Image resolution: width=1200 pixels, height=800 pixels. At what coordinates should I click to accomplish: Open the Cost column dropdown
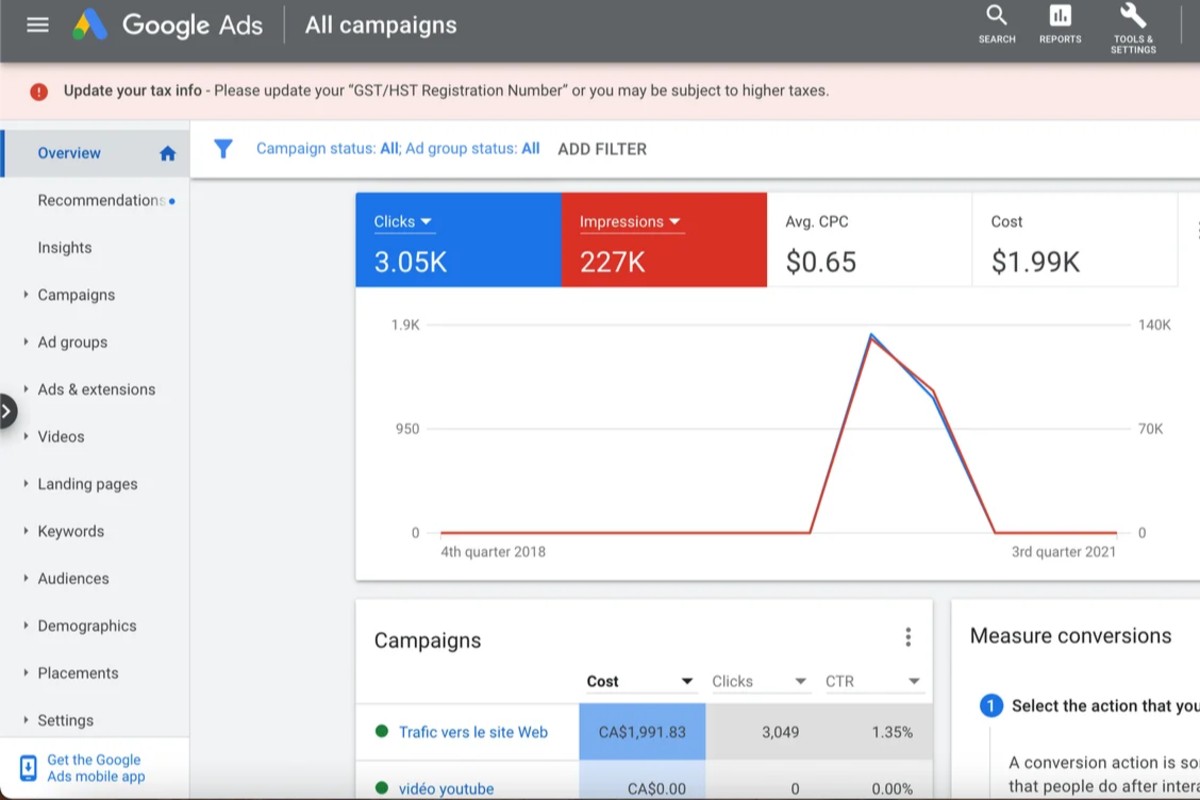coord(688,680)
